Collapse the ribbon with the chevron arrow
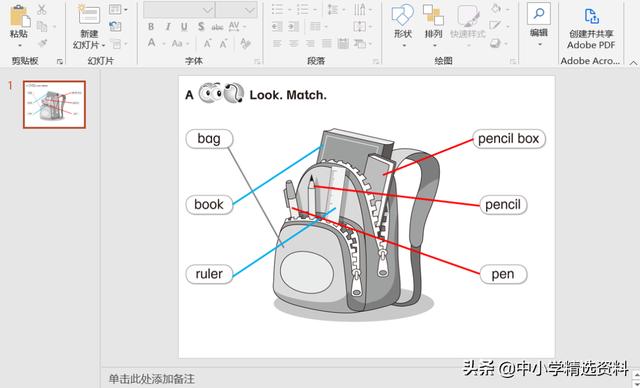The width and height of the screenshot is (640, 388). click(x=633, y=63)
